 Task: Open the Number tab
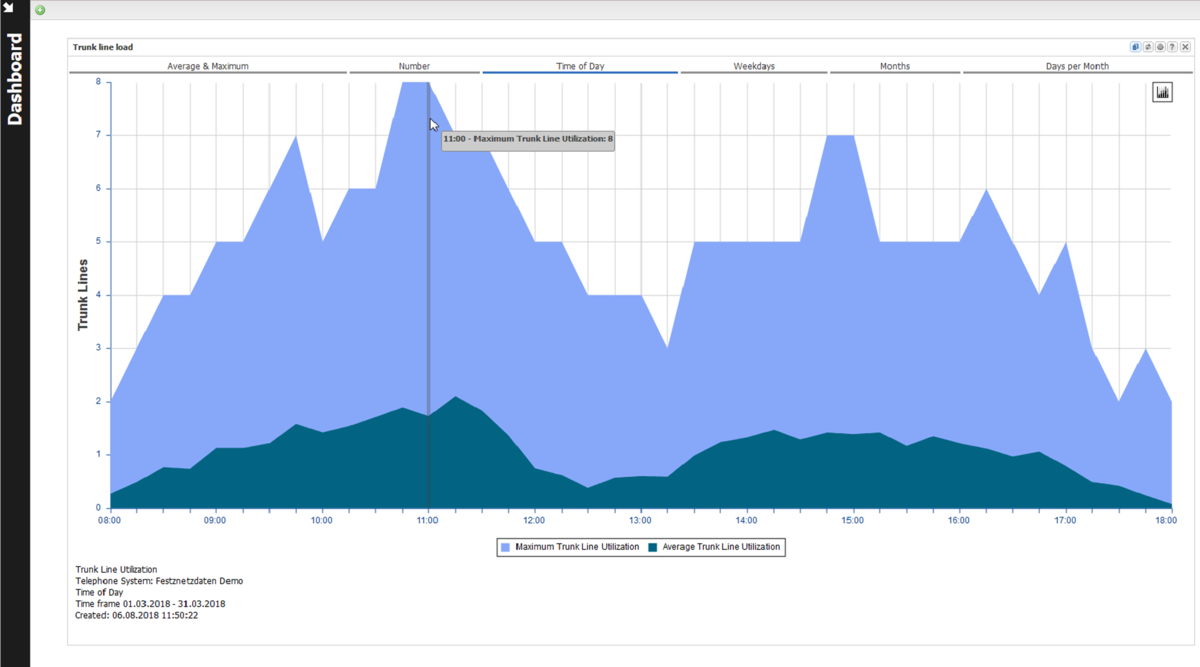tap(414, 66)
